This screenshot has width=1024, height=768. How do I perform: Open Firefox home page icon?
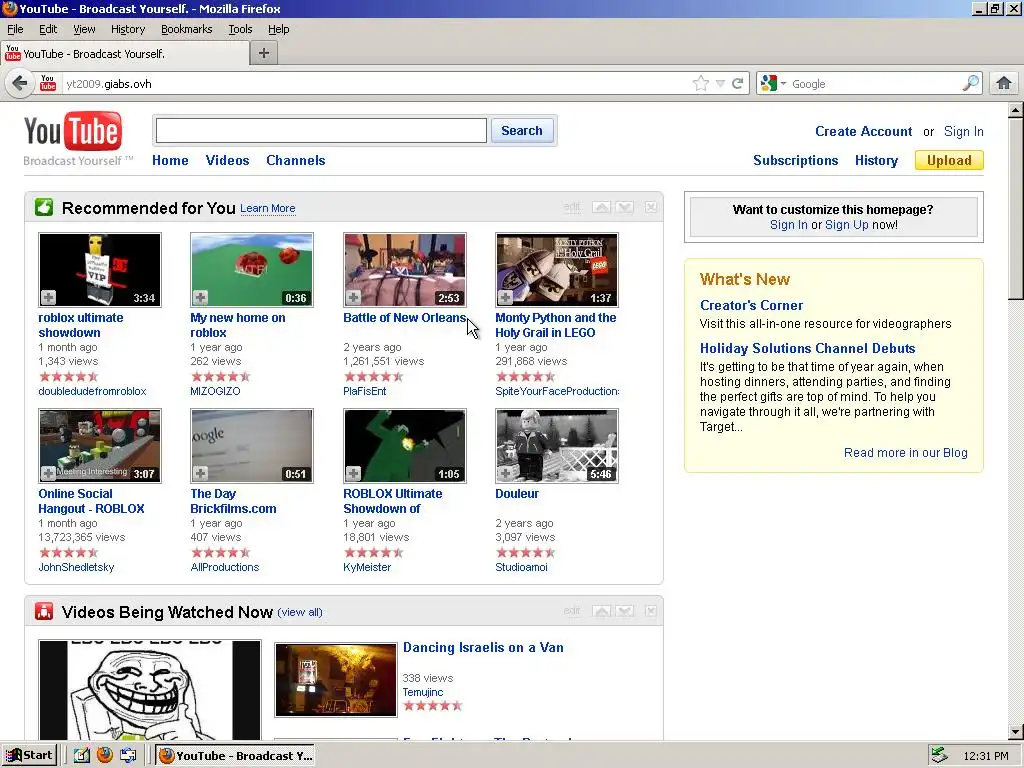pyautogui.click(x=1004, y=84)
